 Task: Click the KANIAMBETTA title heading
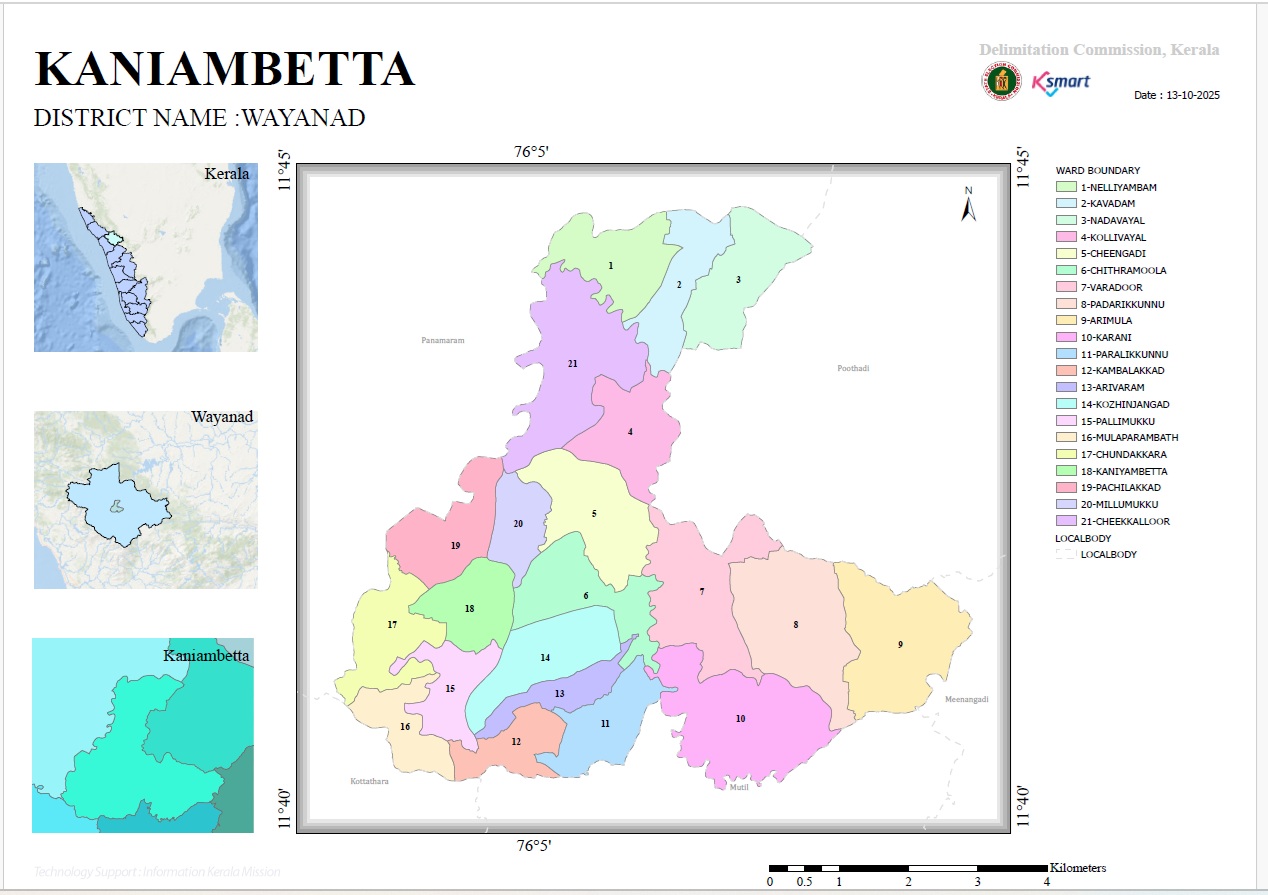point(225,70)
